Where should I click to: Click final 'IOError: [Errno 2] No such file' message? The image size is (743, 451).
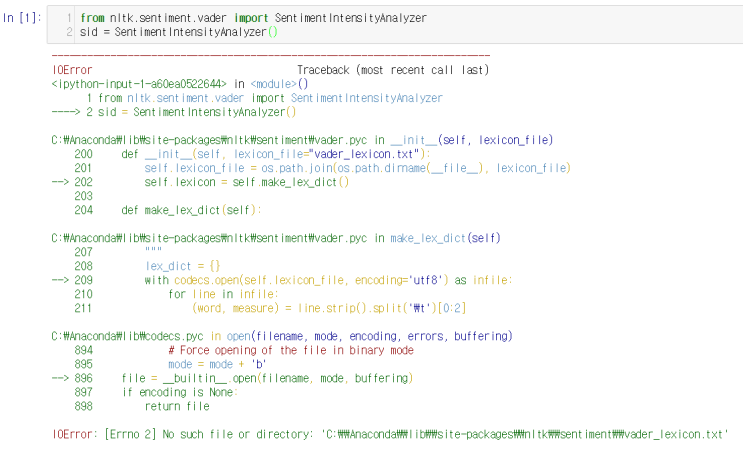390,434
